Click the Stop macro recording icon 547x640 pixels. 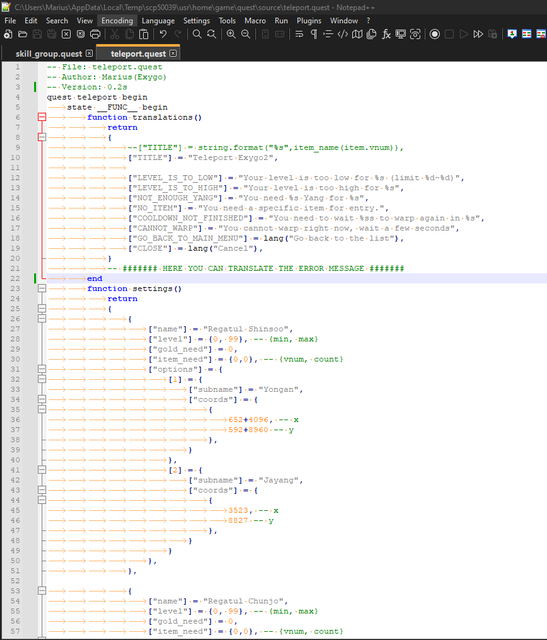(x=449, y=34)
